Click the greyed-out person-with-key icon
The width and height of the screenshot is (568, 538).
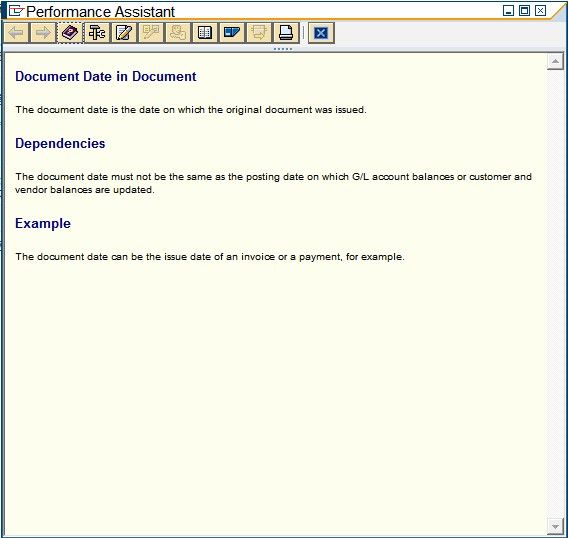(x=178, y=33)
